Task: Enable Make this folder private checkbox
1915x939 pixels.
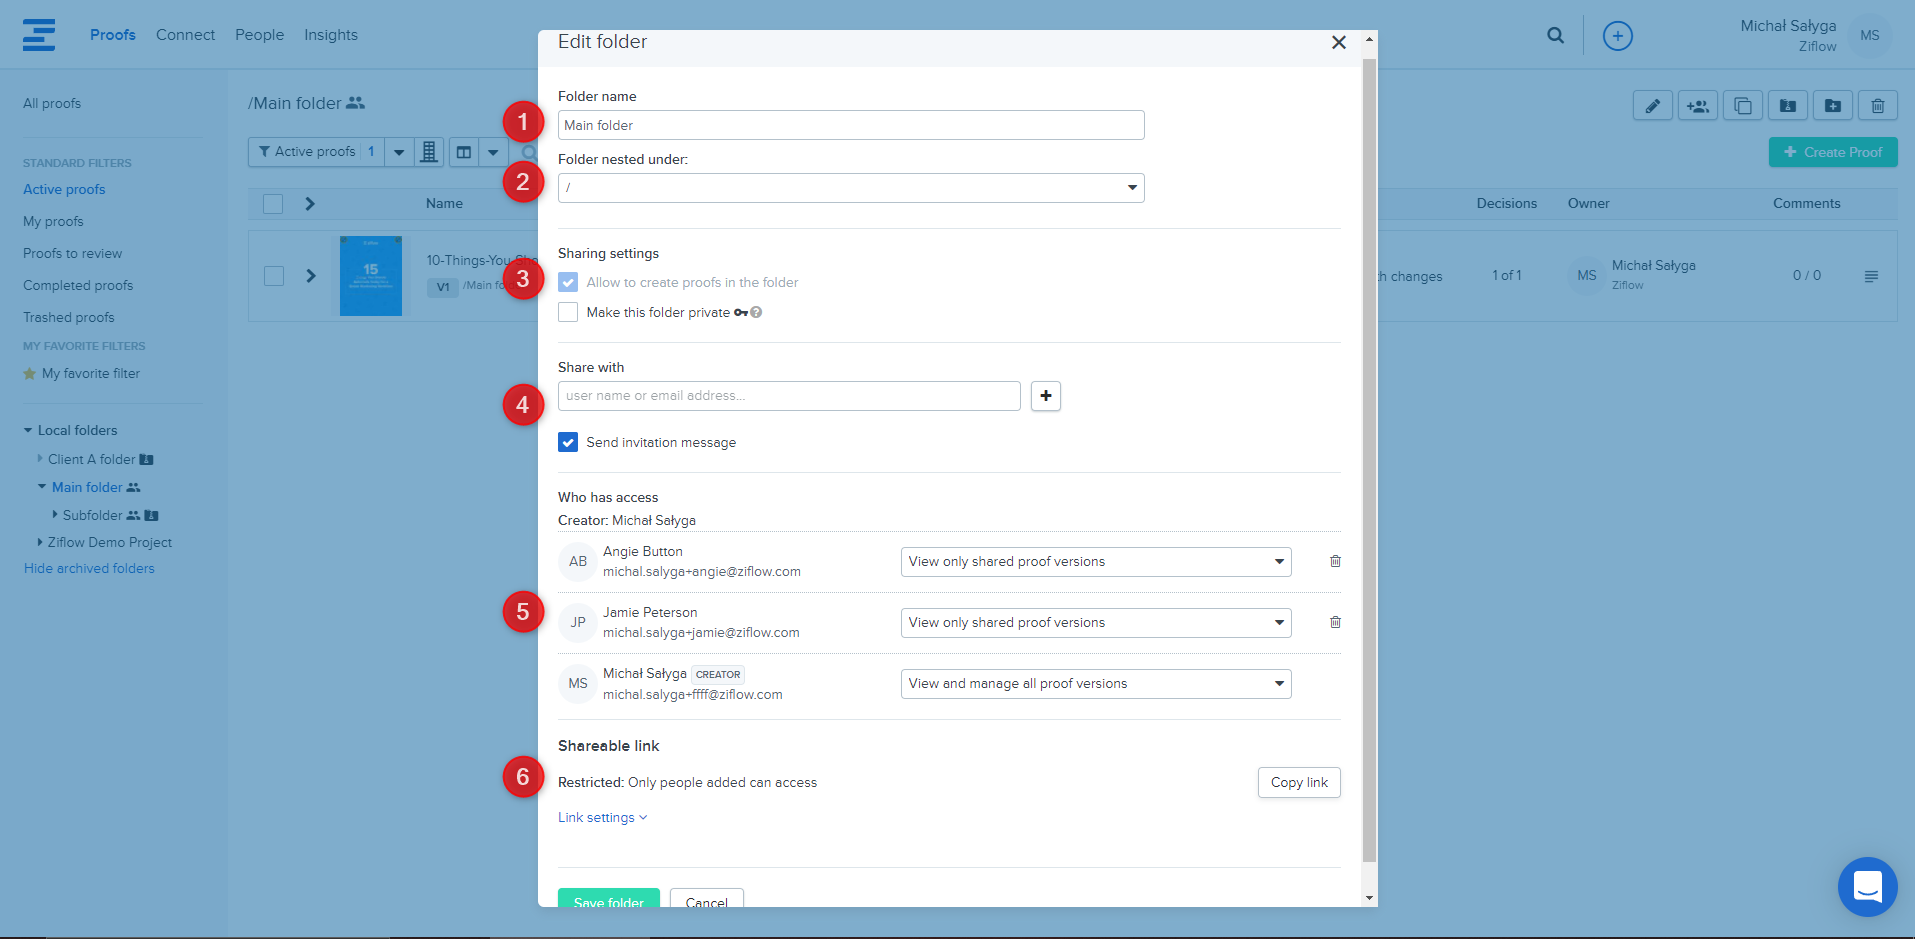Action: (x=568, y=312)
